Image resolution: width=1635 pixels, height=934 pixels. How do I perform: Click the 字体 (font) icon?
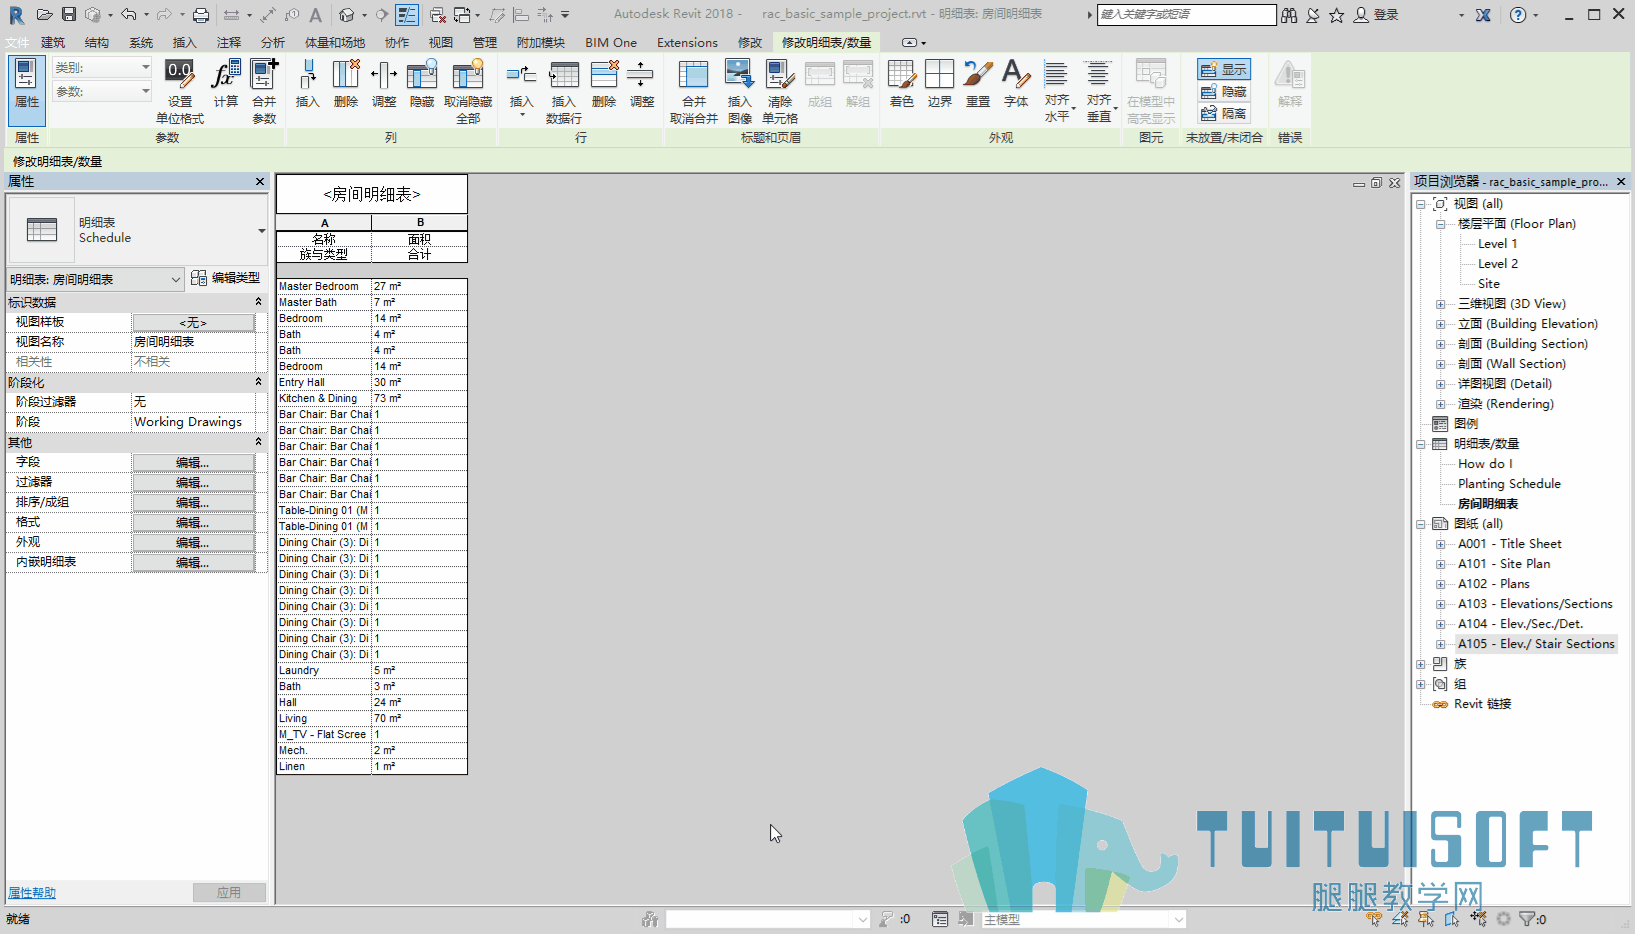(1016, 75)
